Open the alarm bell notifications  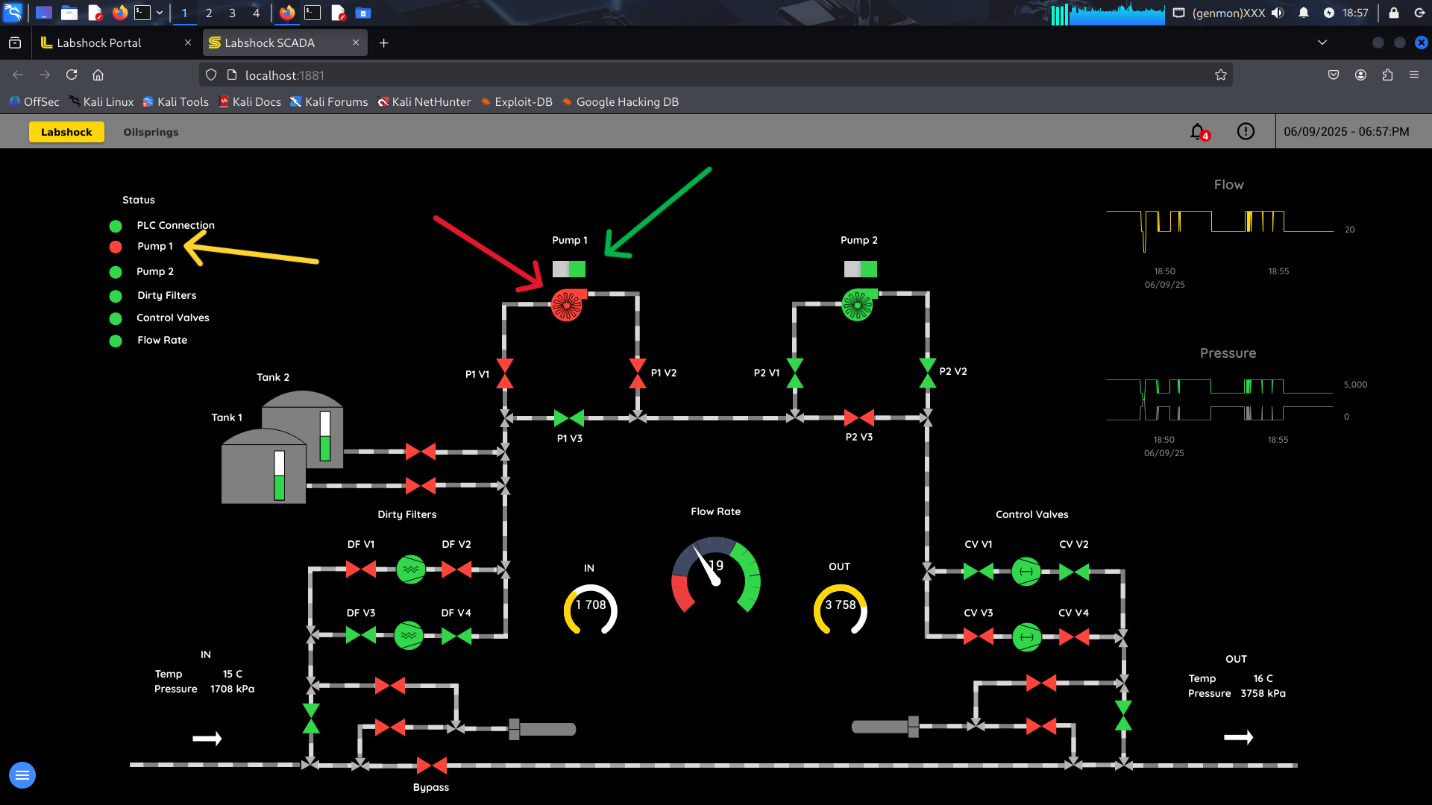tap(1197, 132)
